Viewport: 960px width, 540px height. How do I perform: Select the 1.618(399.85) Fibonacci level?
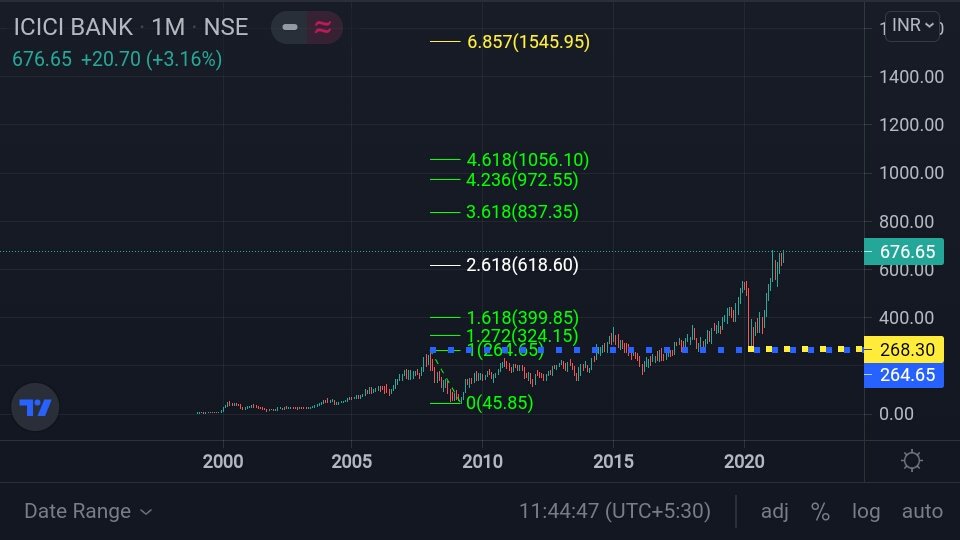(x=522, y=318)
